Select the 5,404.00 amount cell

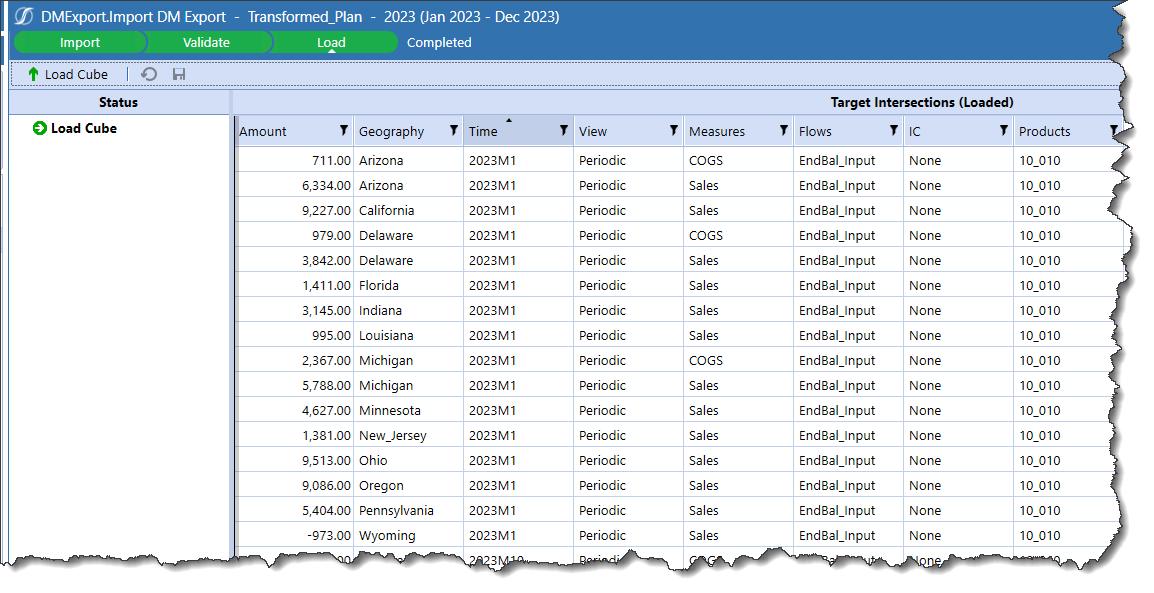294,511
